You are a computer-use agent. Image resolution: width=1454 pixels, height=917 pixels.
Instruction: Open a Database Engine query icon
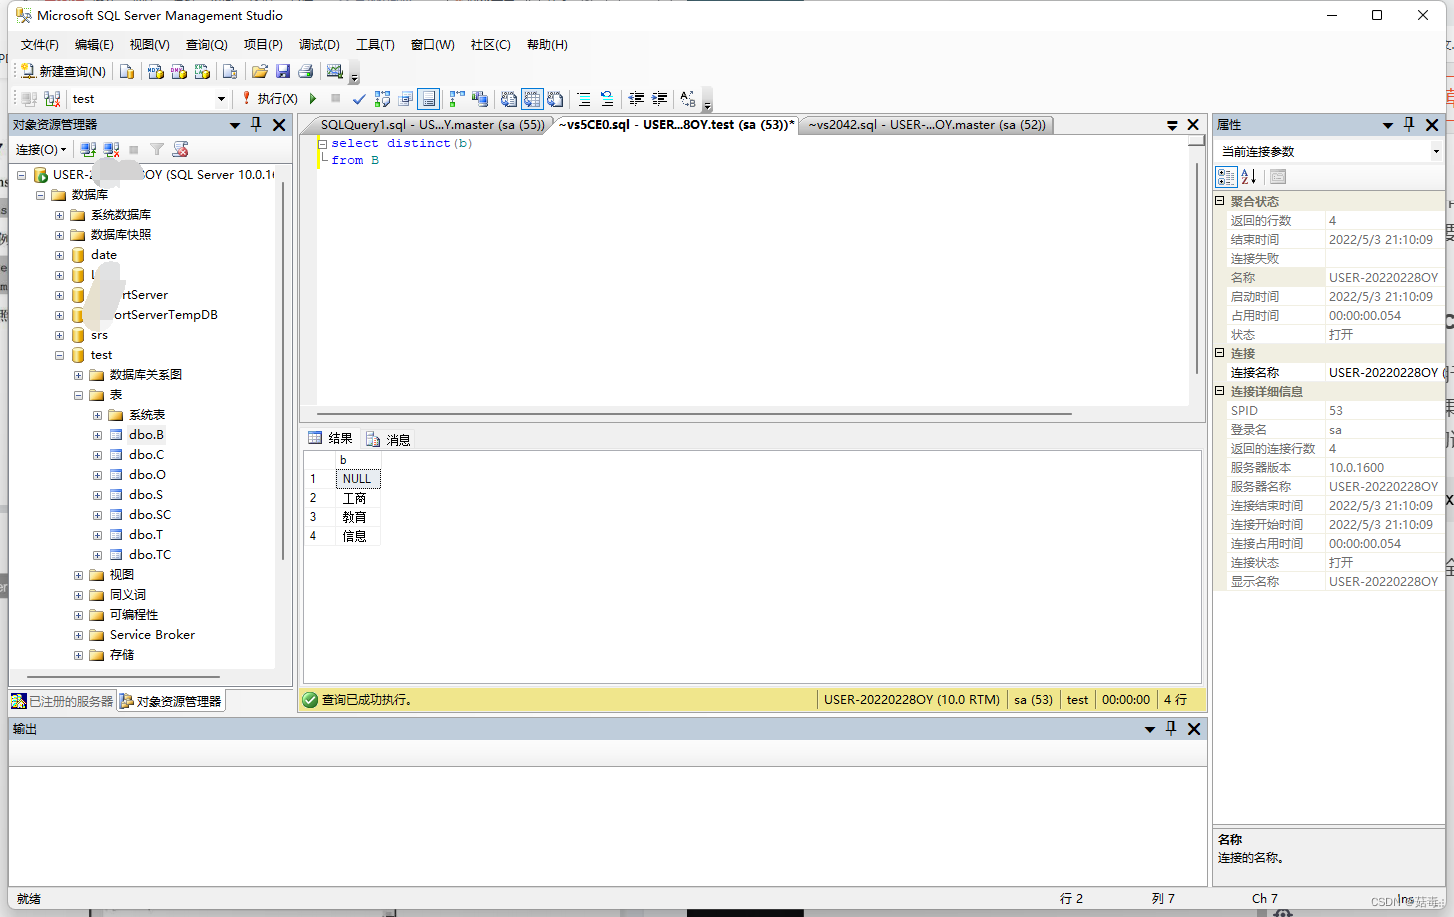tap(127, 71)
